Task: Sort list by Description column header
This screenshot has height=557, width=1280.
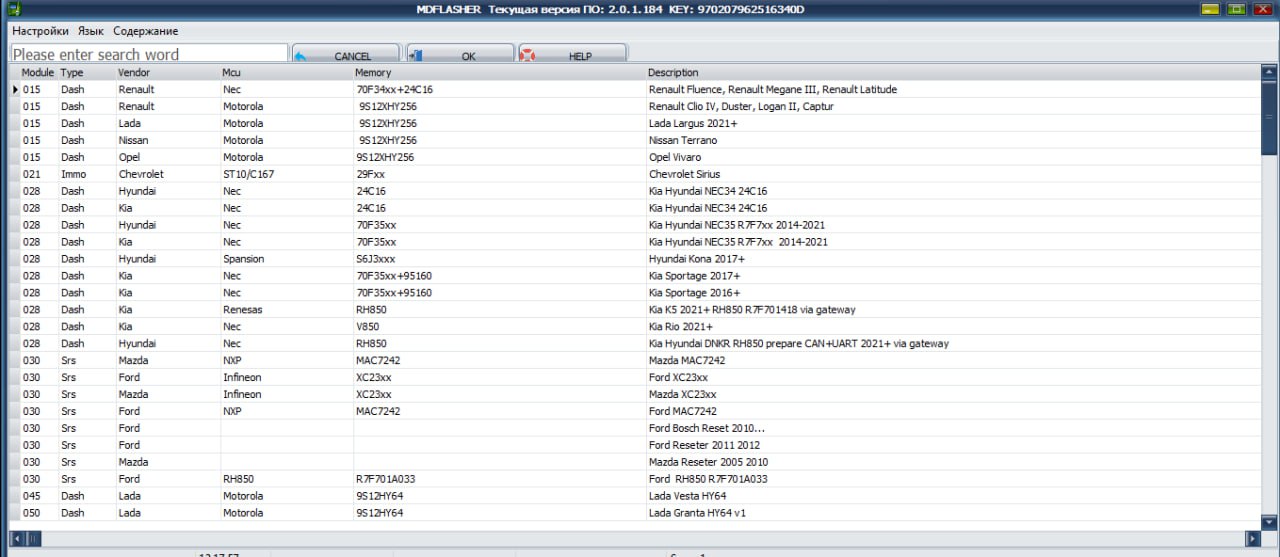Action: pyautogui.click(x=673, y=73)
